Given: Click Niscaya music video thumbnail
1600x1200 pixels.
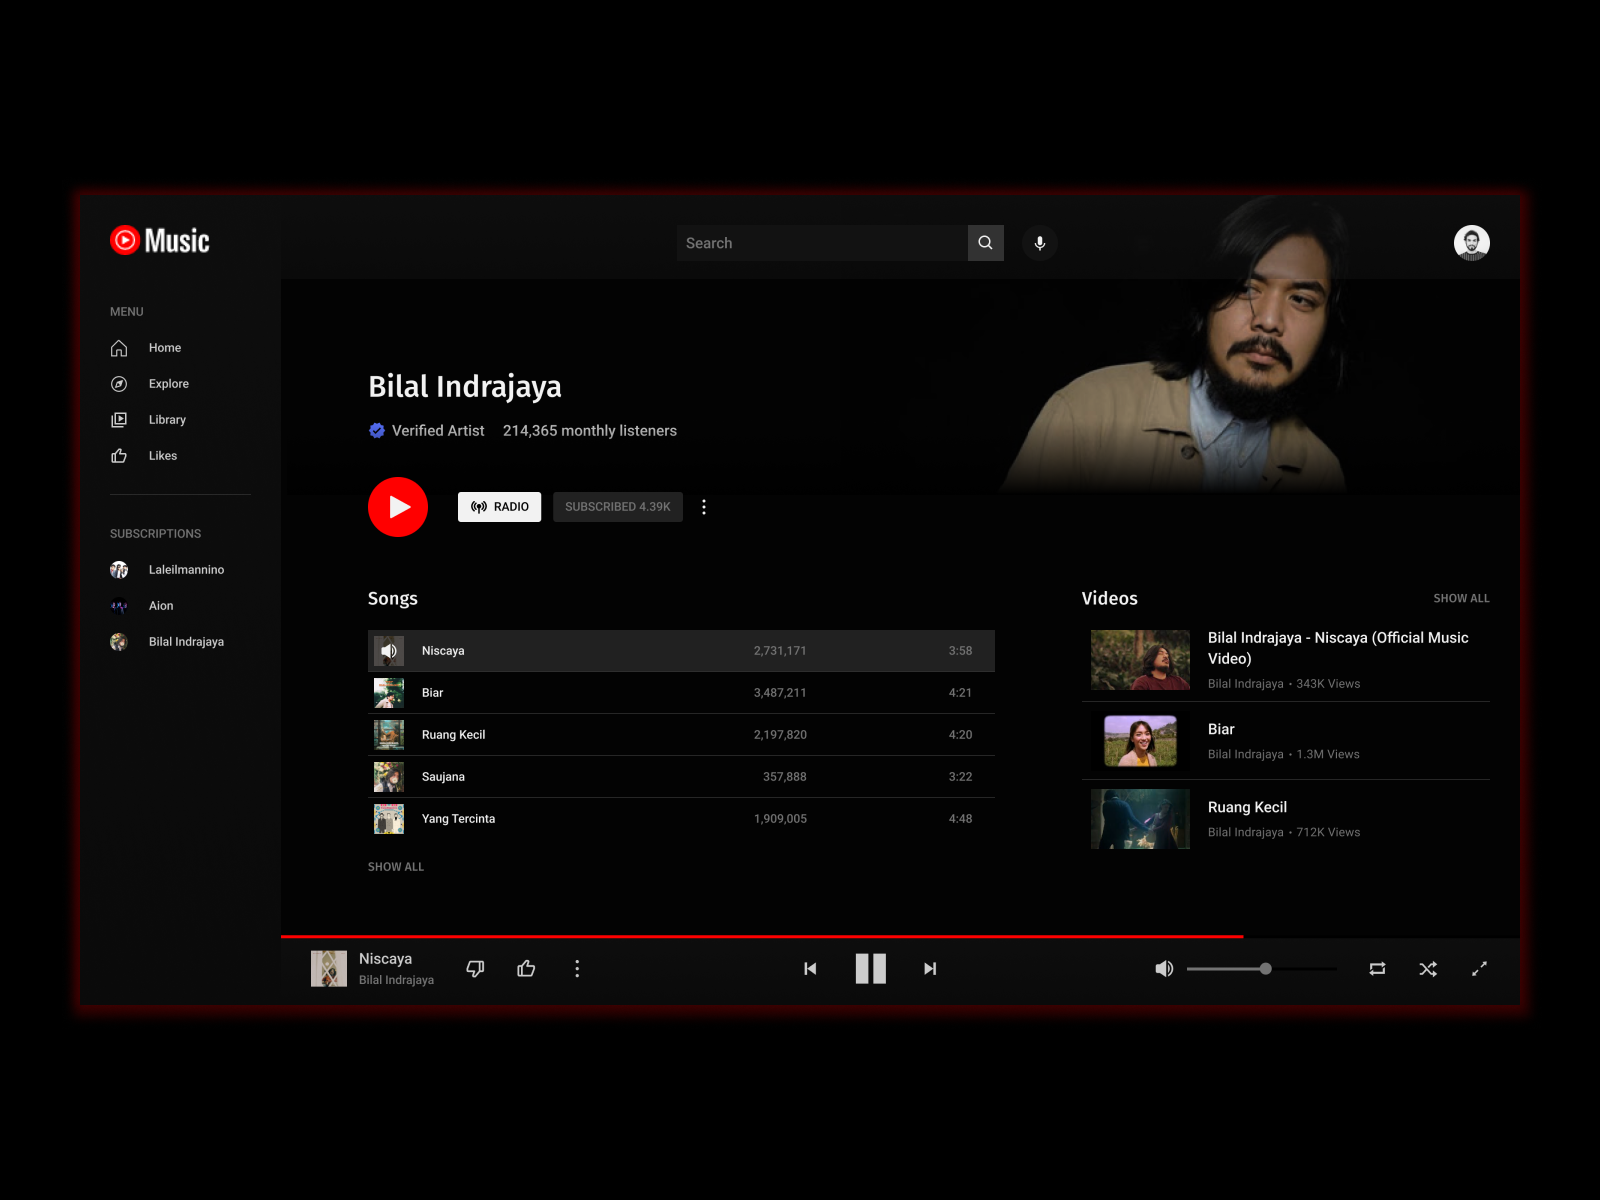Looking at the screenshot, I should point(1140,660).
